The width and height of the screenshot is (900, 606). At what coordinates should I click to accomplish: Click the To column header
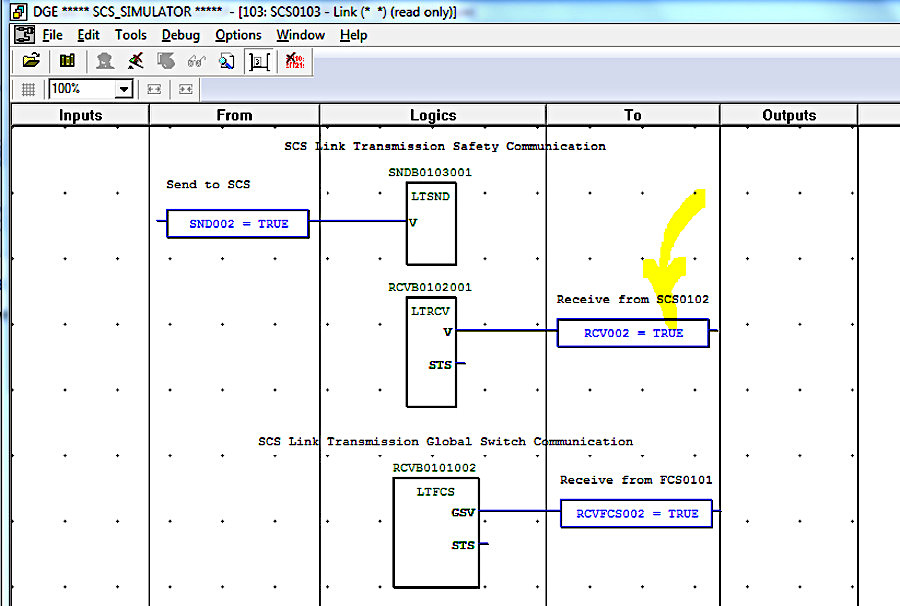(x=633, y=115)
